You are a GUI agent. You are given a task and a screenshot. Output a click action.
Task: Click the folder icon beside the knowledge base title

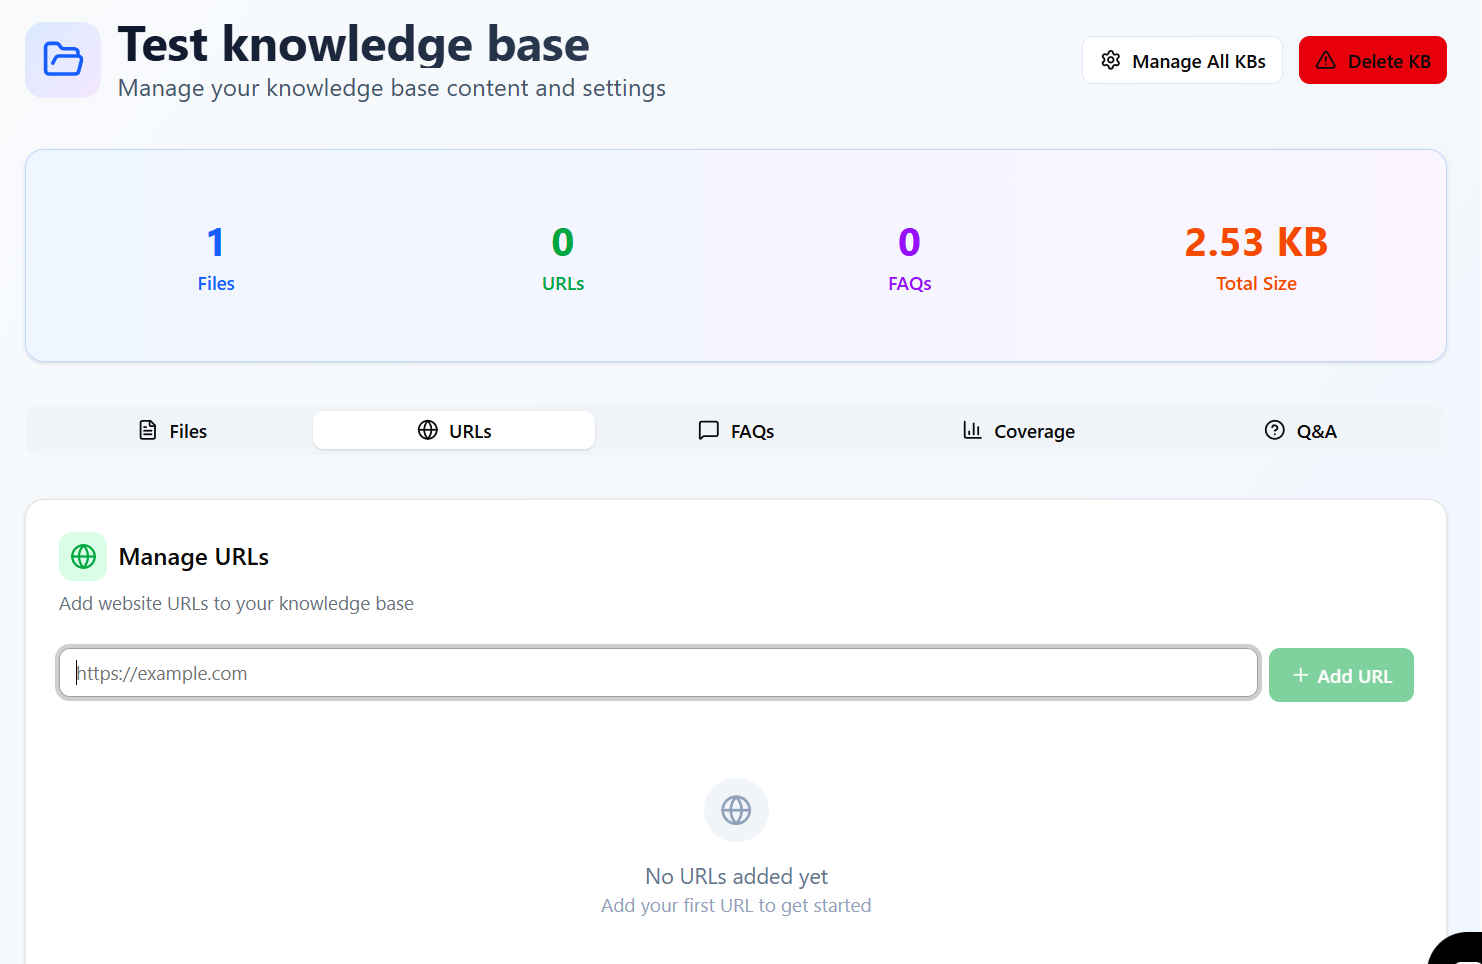pos(62,59)
